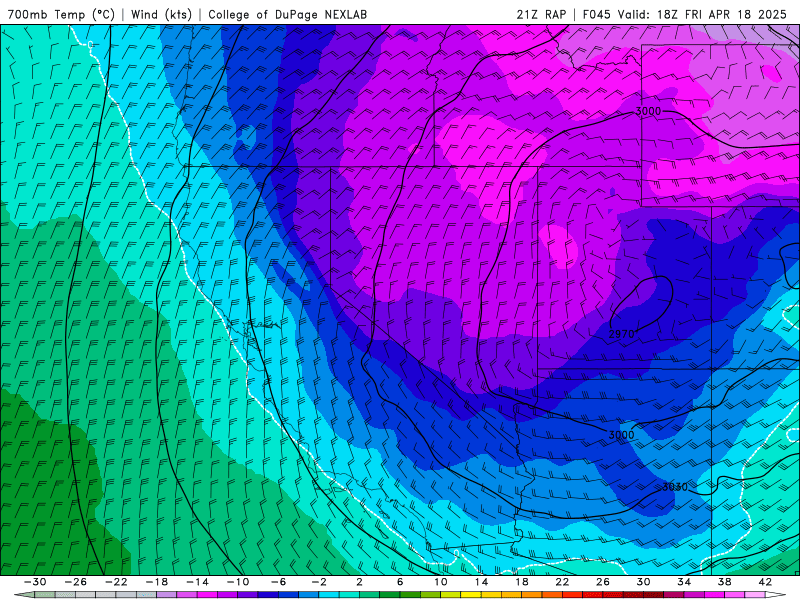This screenshot has width=800, height=600.
Task: Click the '-2' color scale value
Action: [x=319, y=582]
